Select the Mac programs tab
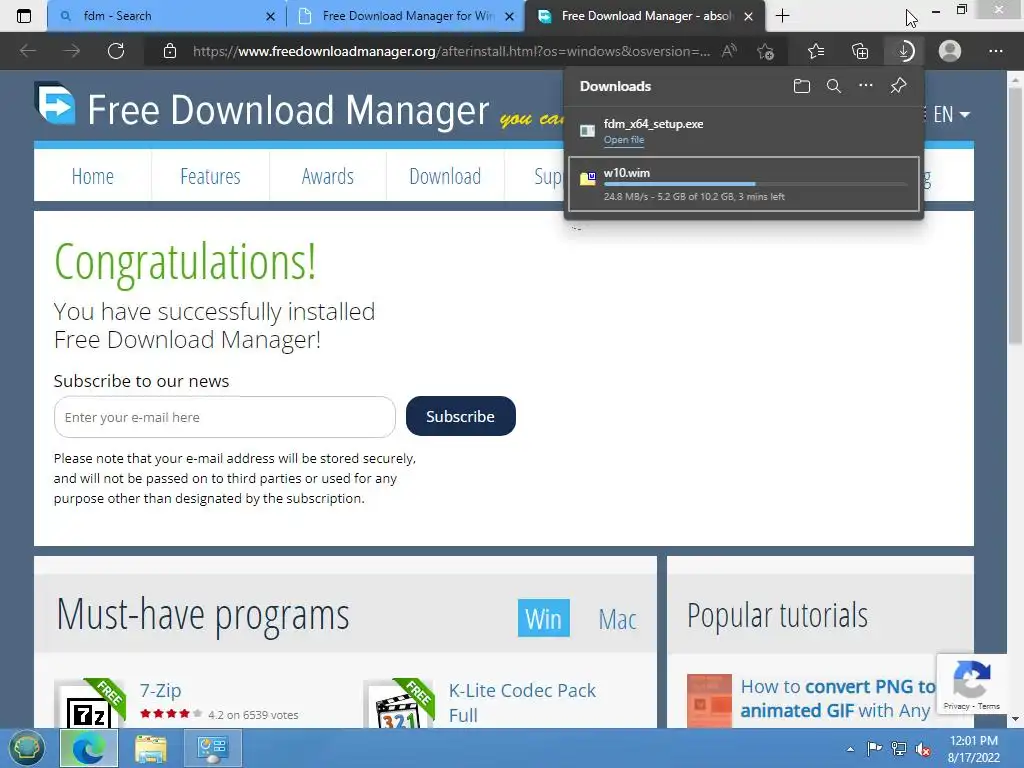Image resolution: width=1024 pixels, height=768 pixels. [617, 619]
